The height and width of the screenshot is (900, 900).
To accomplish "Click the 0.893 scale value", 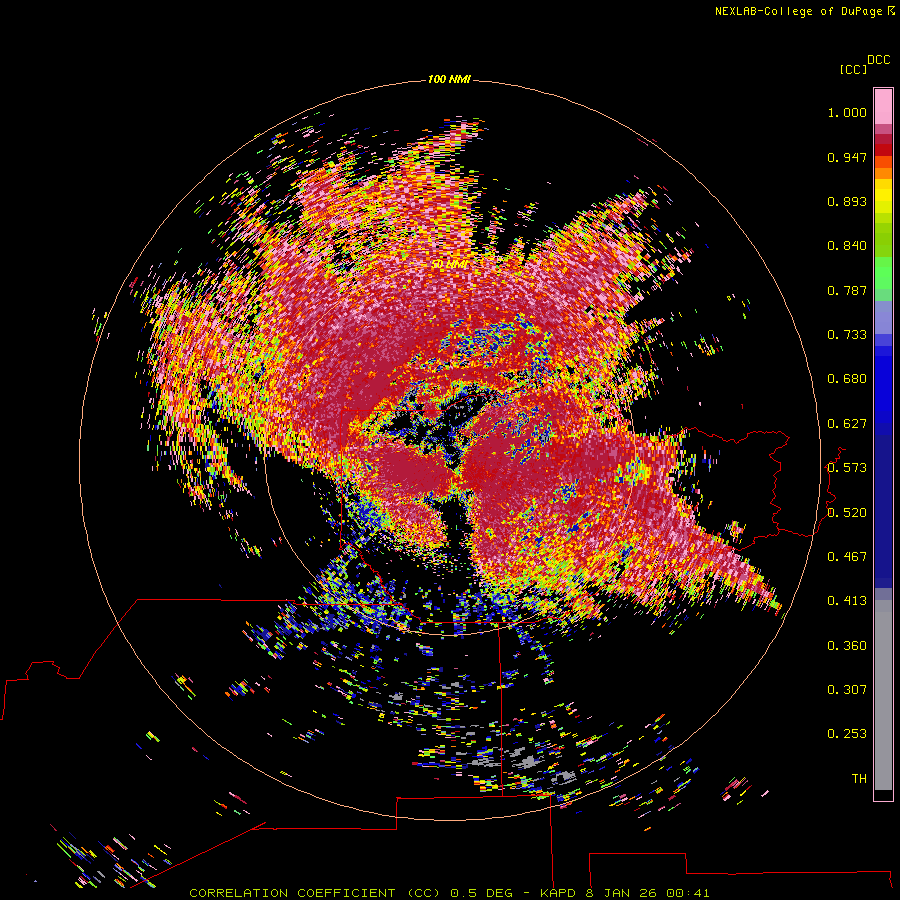I will [847, 201].
